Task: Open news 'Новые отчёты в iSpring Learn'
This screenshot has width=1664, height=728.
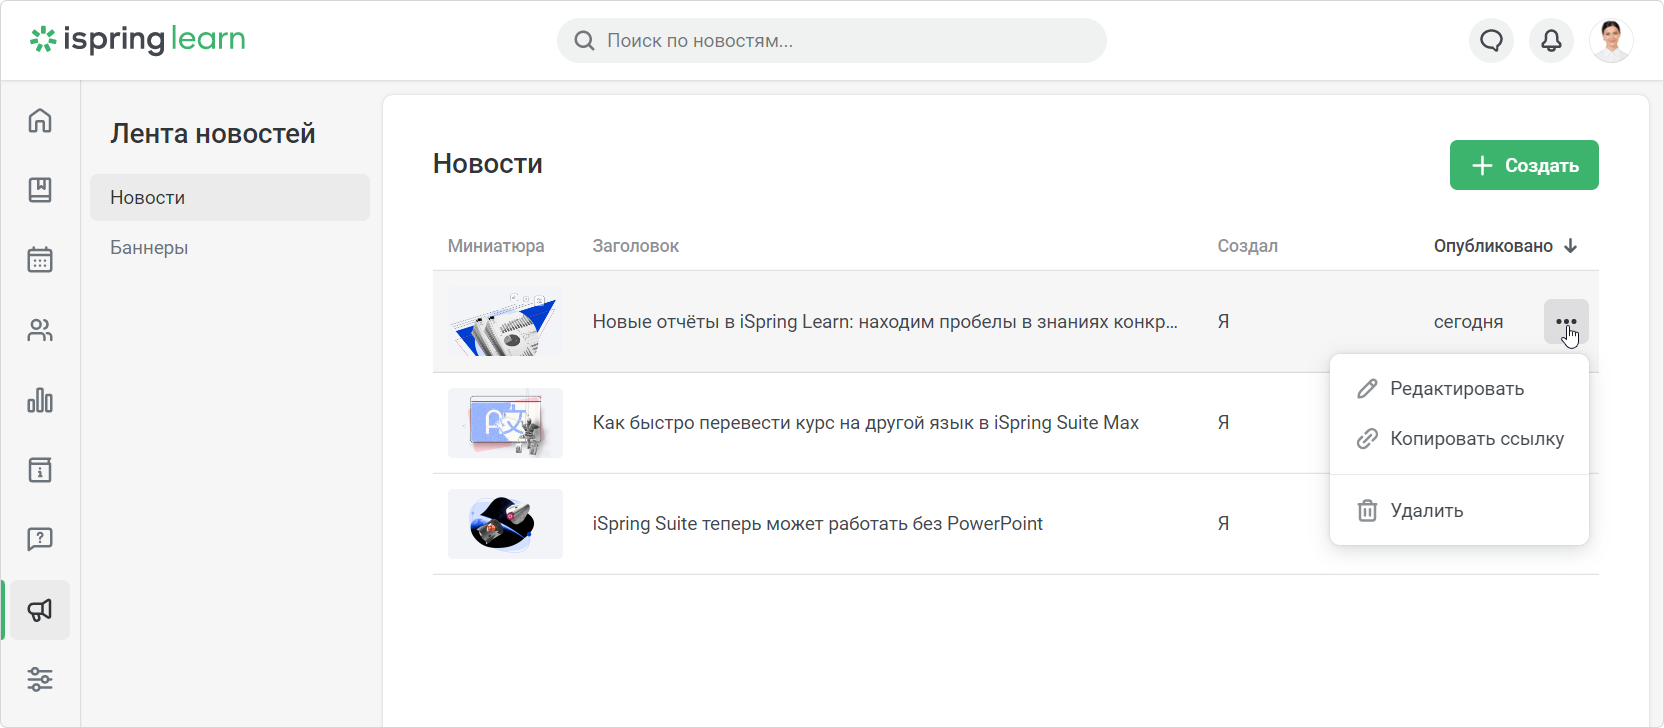Action: (885, 322)
